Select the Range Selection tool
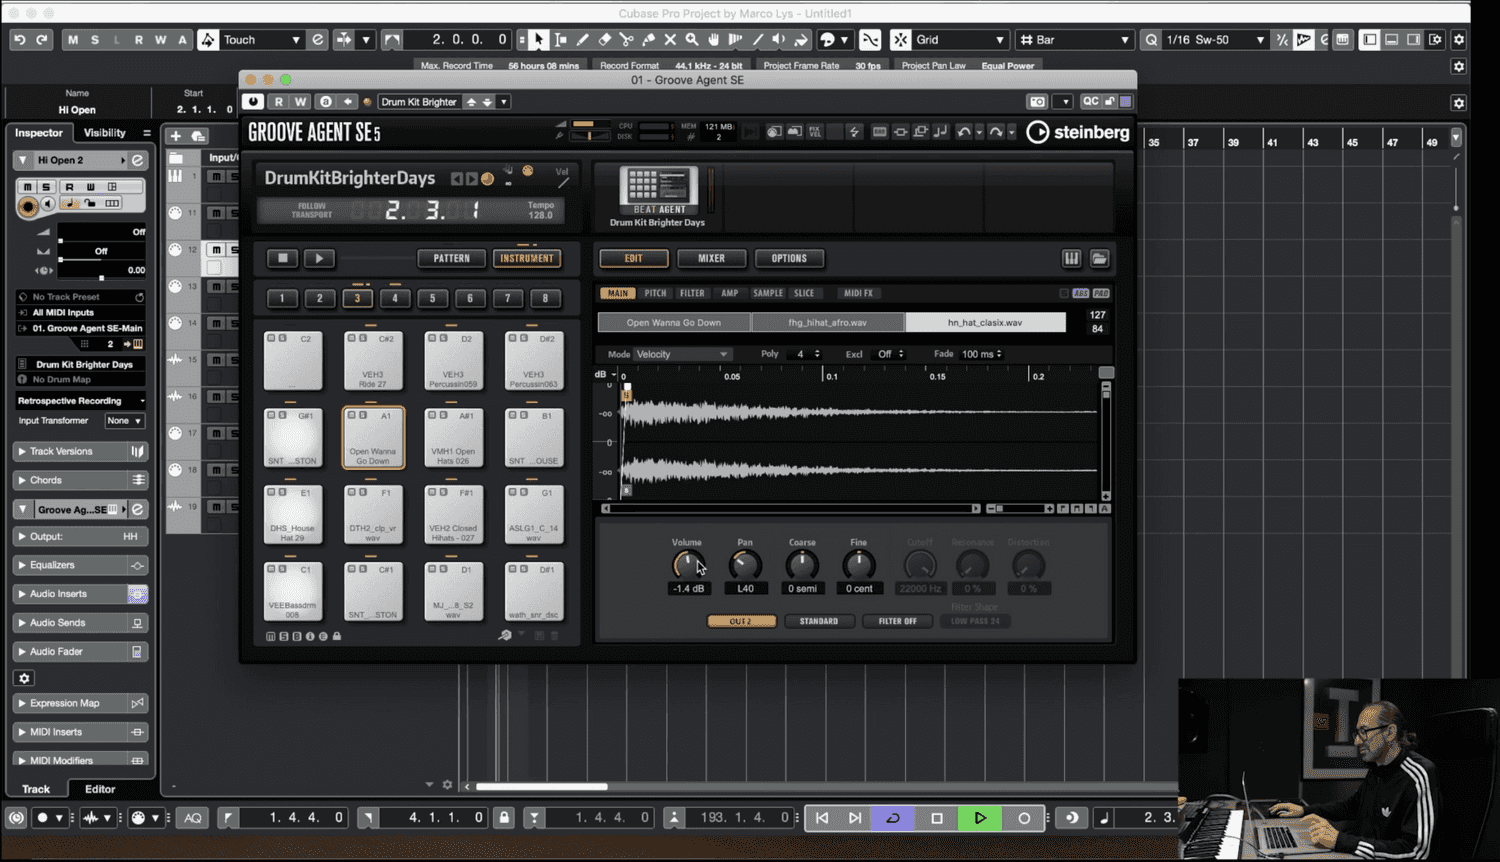Image resolution: width=1500 pixels, height=862 pixels. 560,39
